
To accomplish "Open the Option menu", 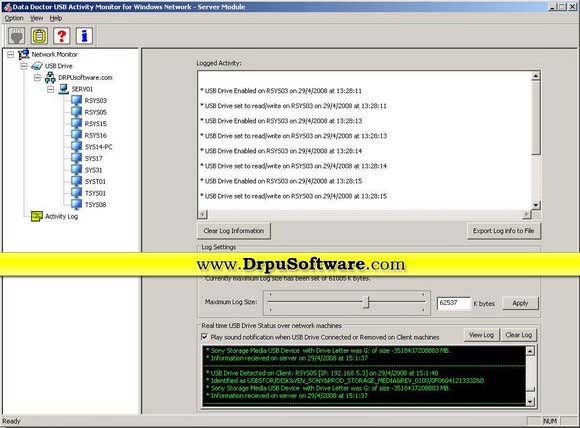I will 14,18.
